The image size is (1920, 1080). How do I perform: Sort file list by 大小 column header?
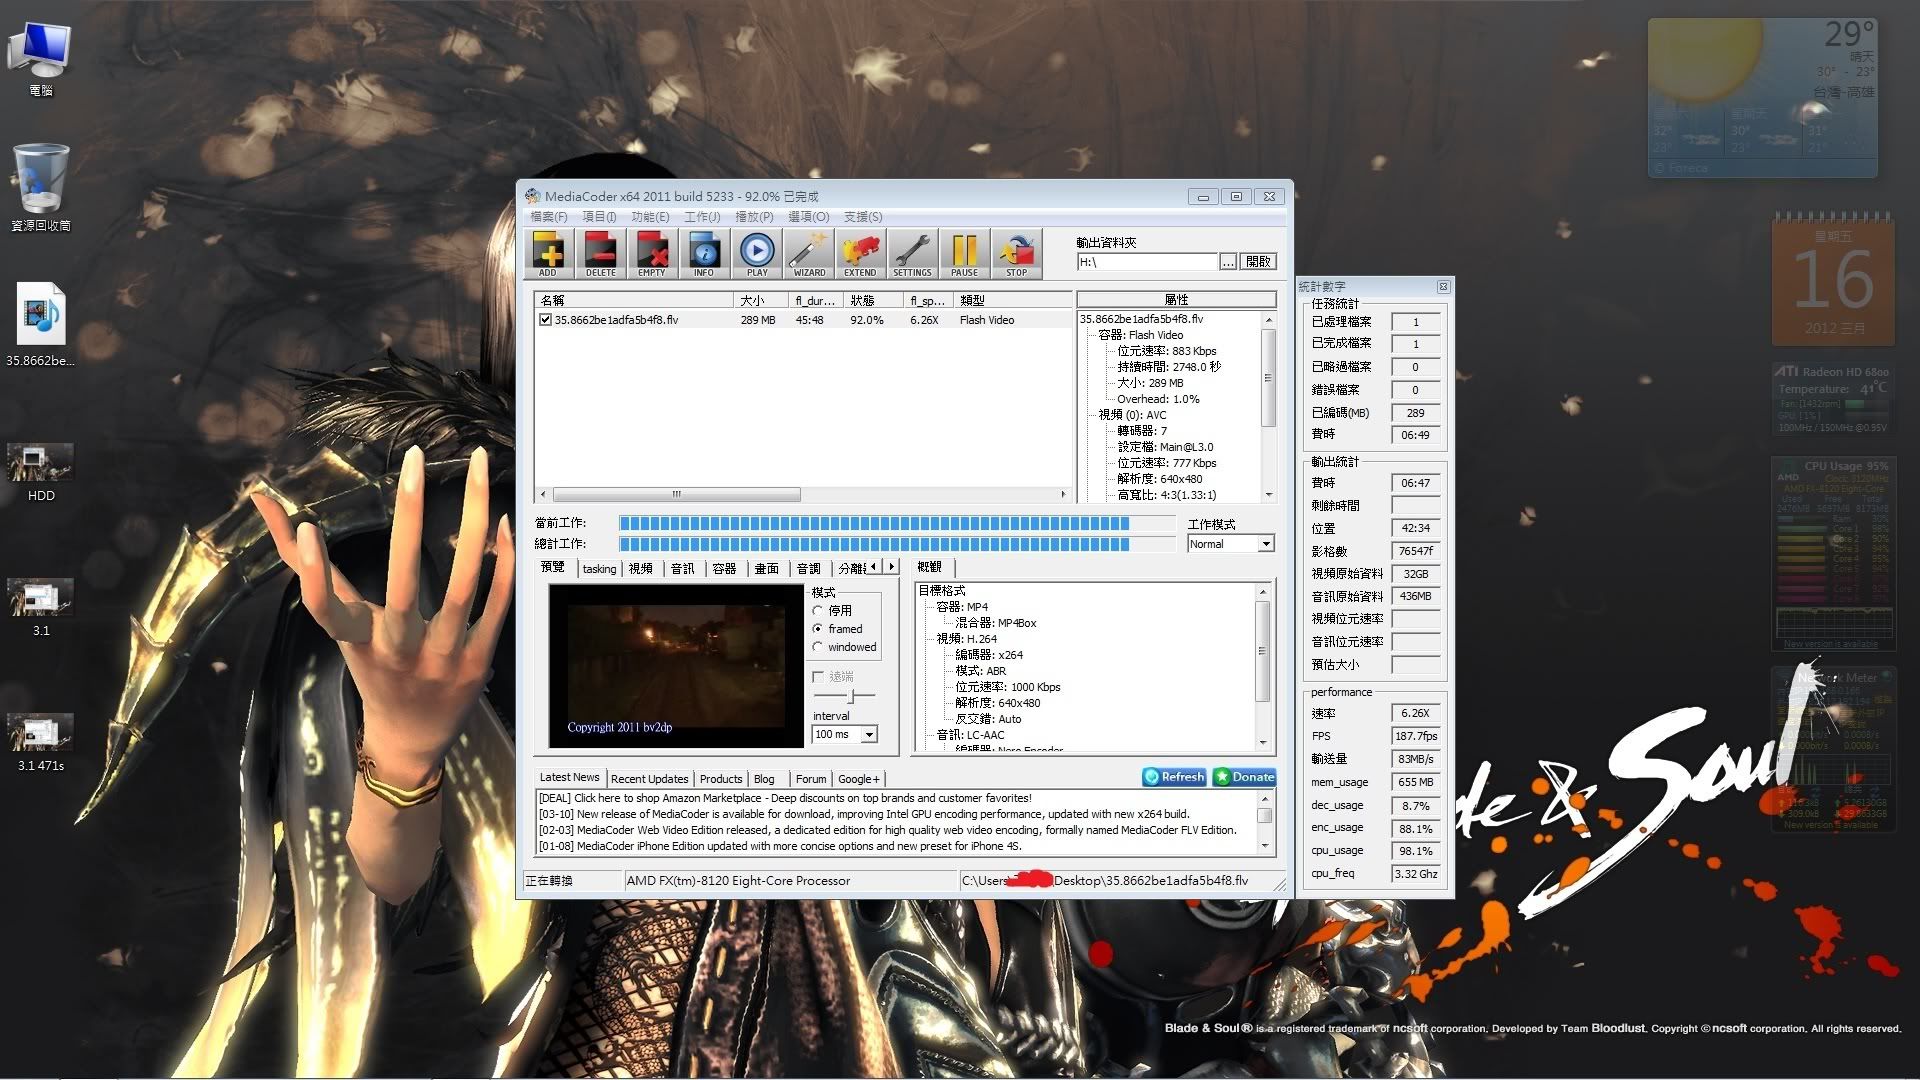click(x=758, y=300)
